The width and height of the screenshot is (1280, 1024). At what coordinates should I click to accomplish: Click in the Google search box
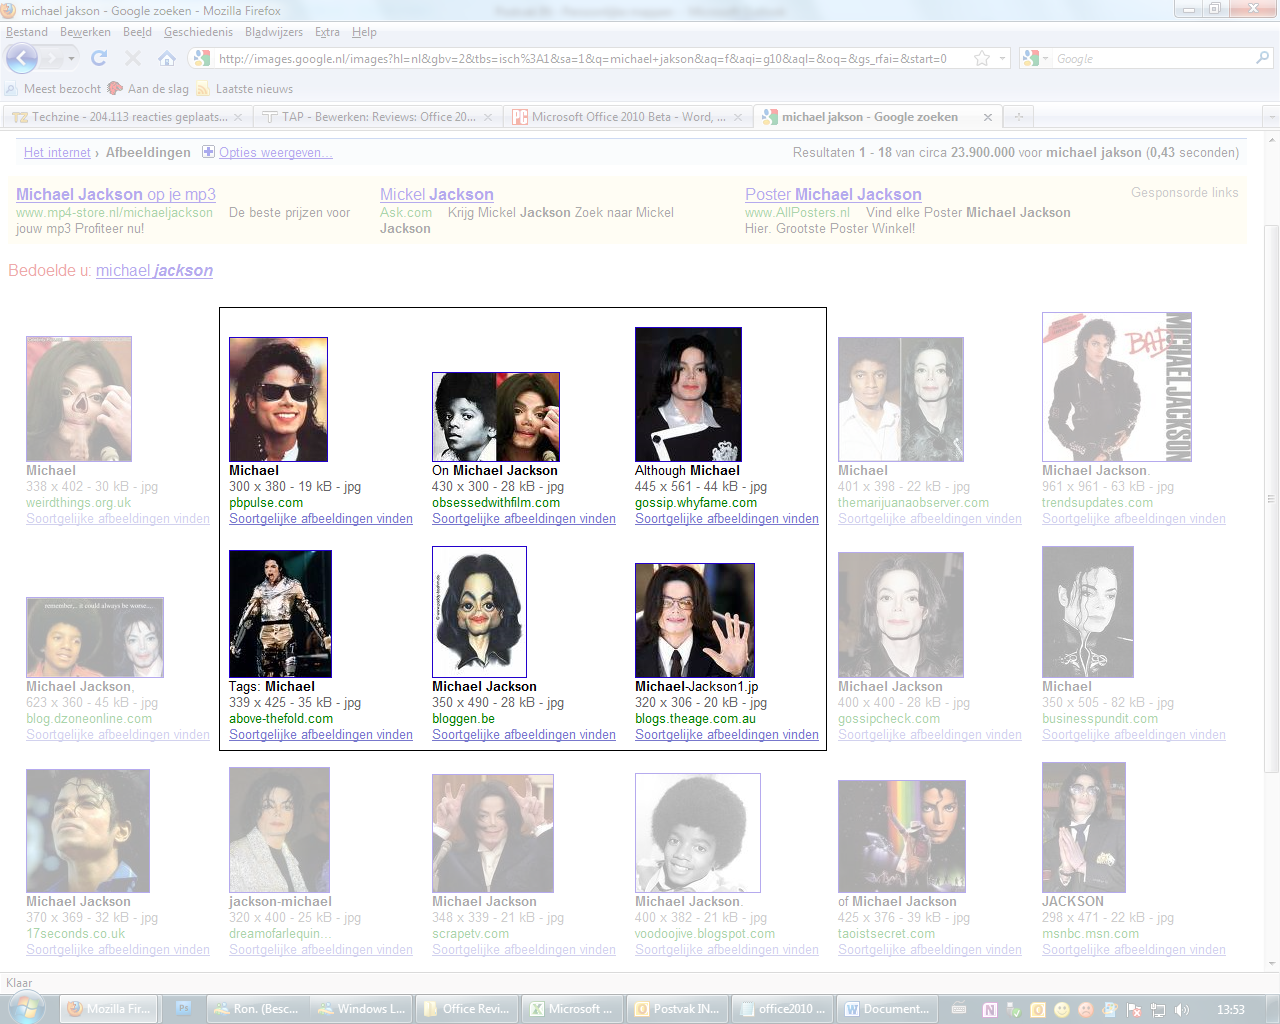tap(1152, 59)
